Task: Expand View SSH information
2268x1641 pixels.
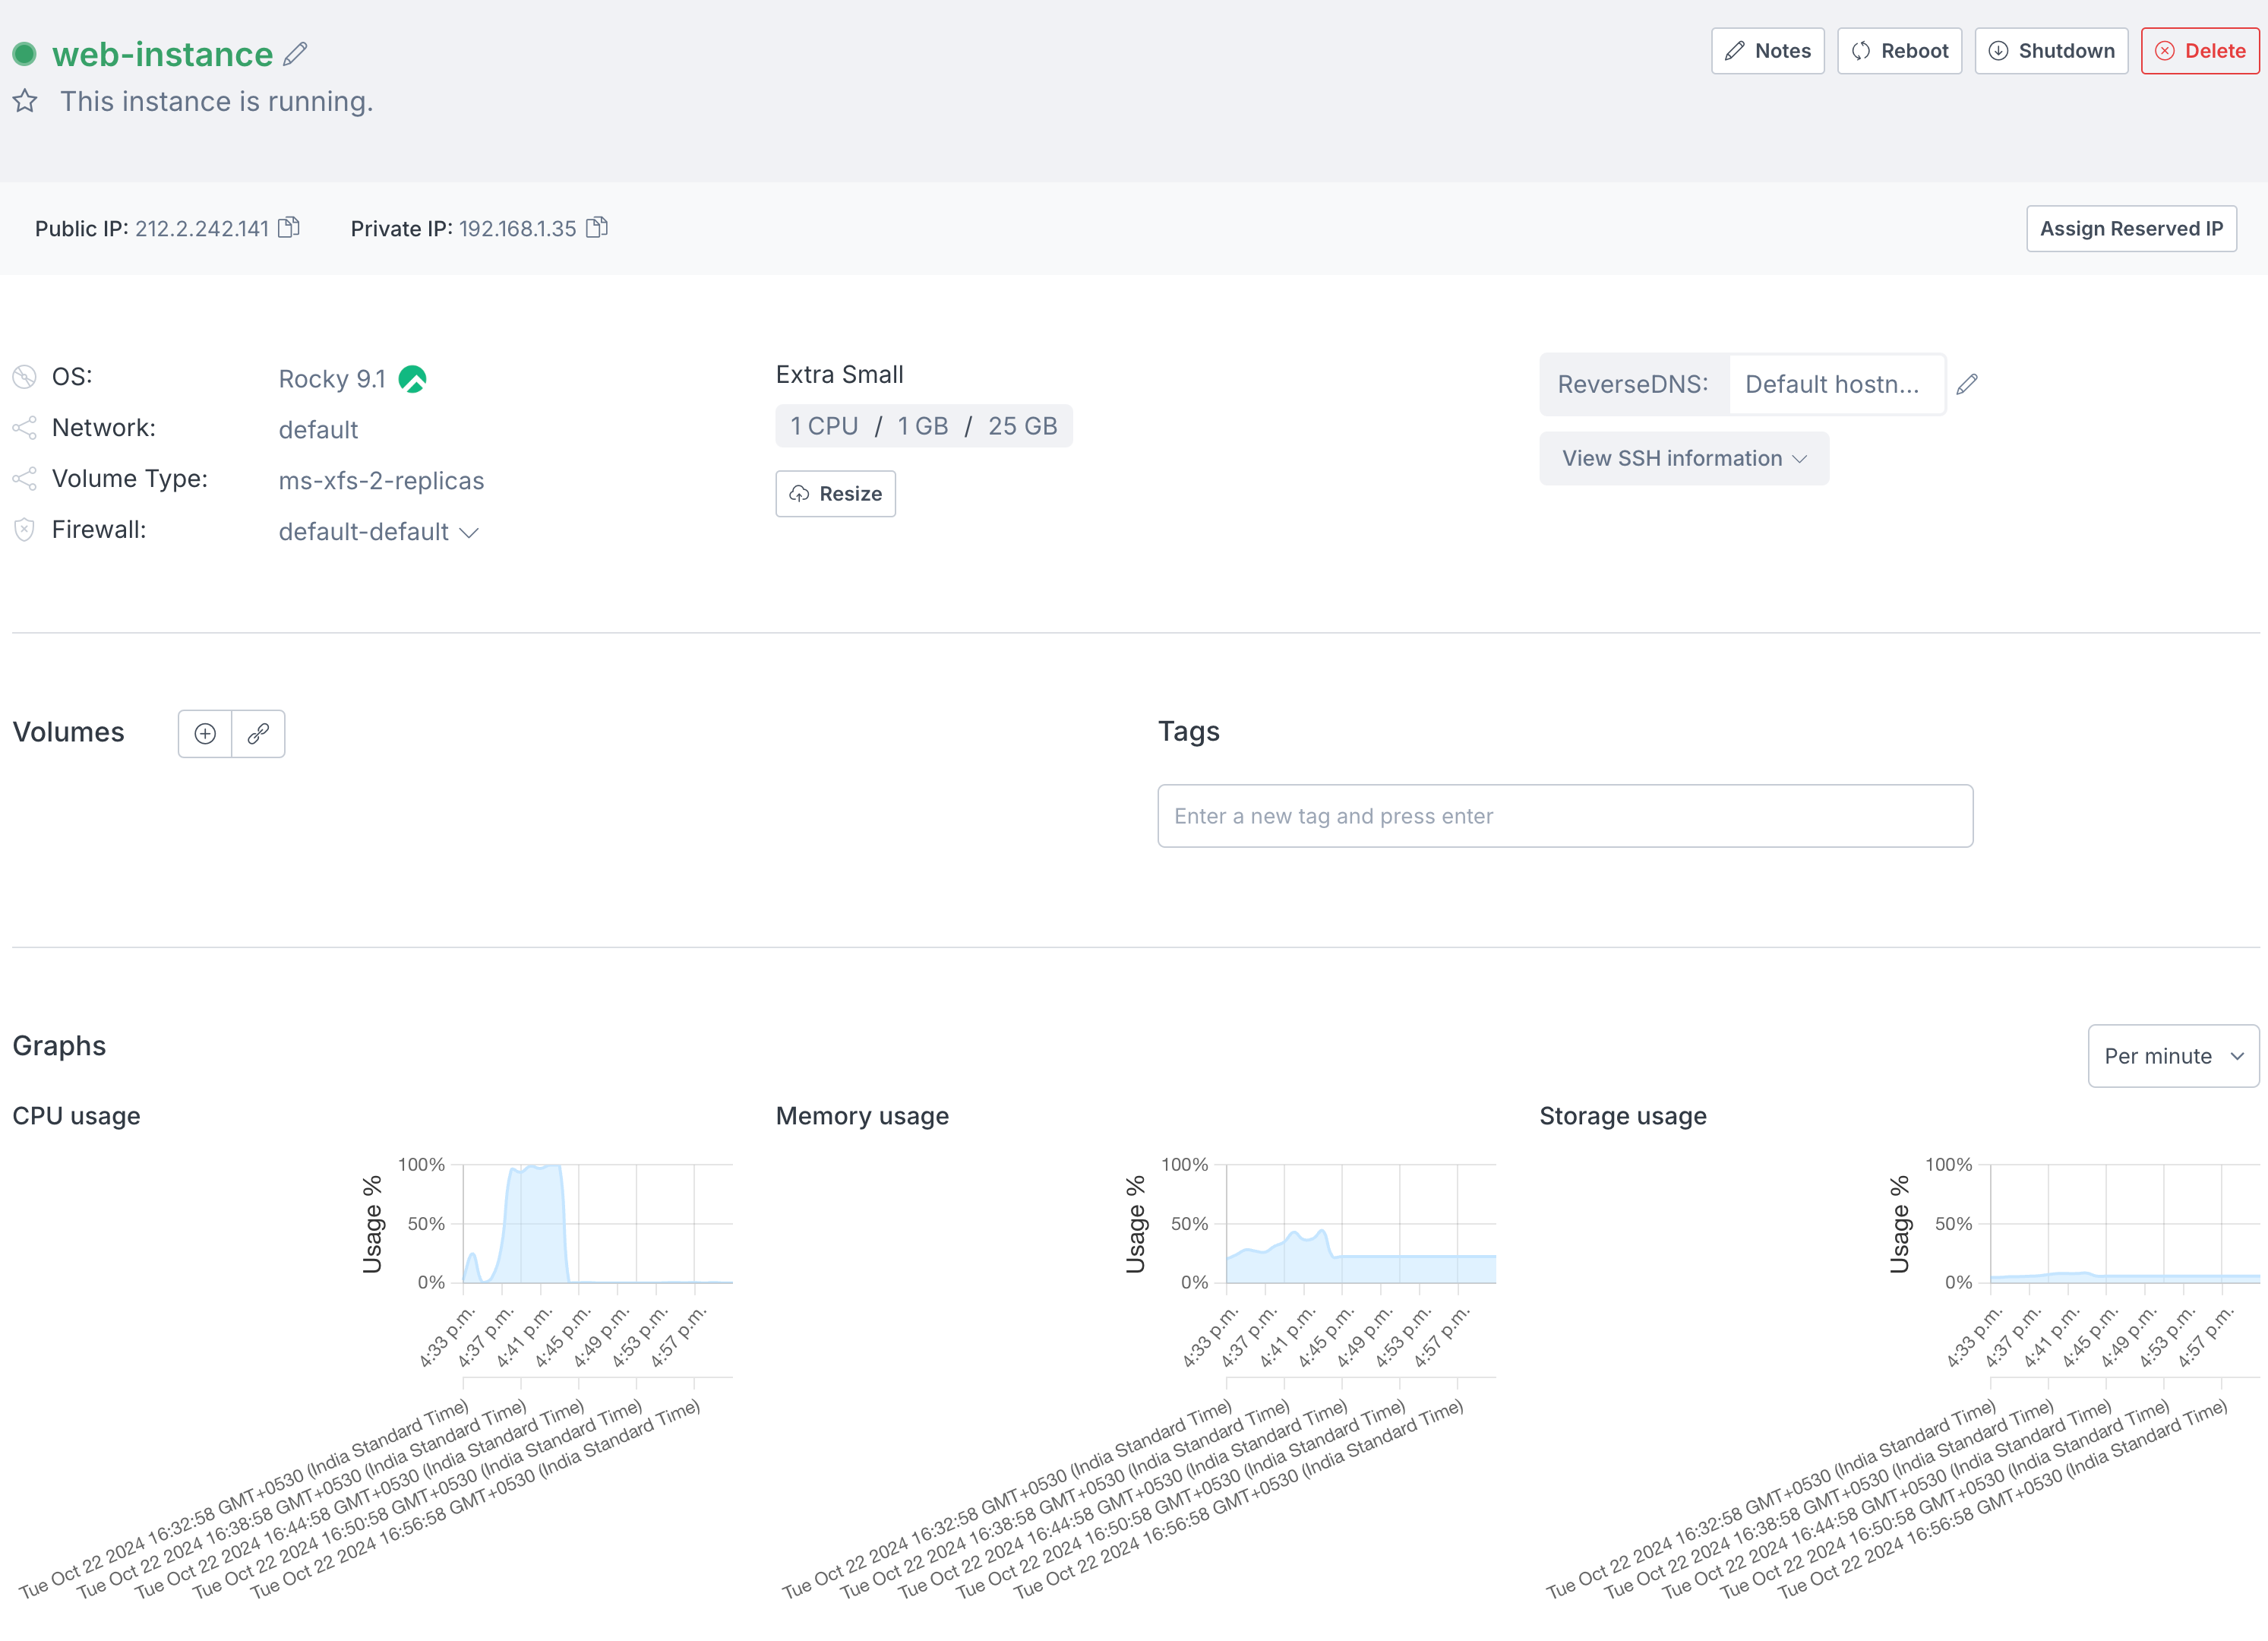Action: (x=1684, y=459)
